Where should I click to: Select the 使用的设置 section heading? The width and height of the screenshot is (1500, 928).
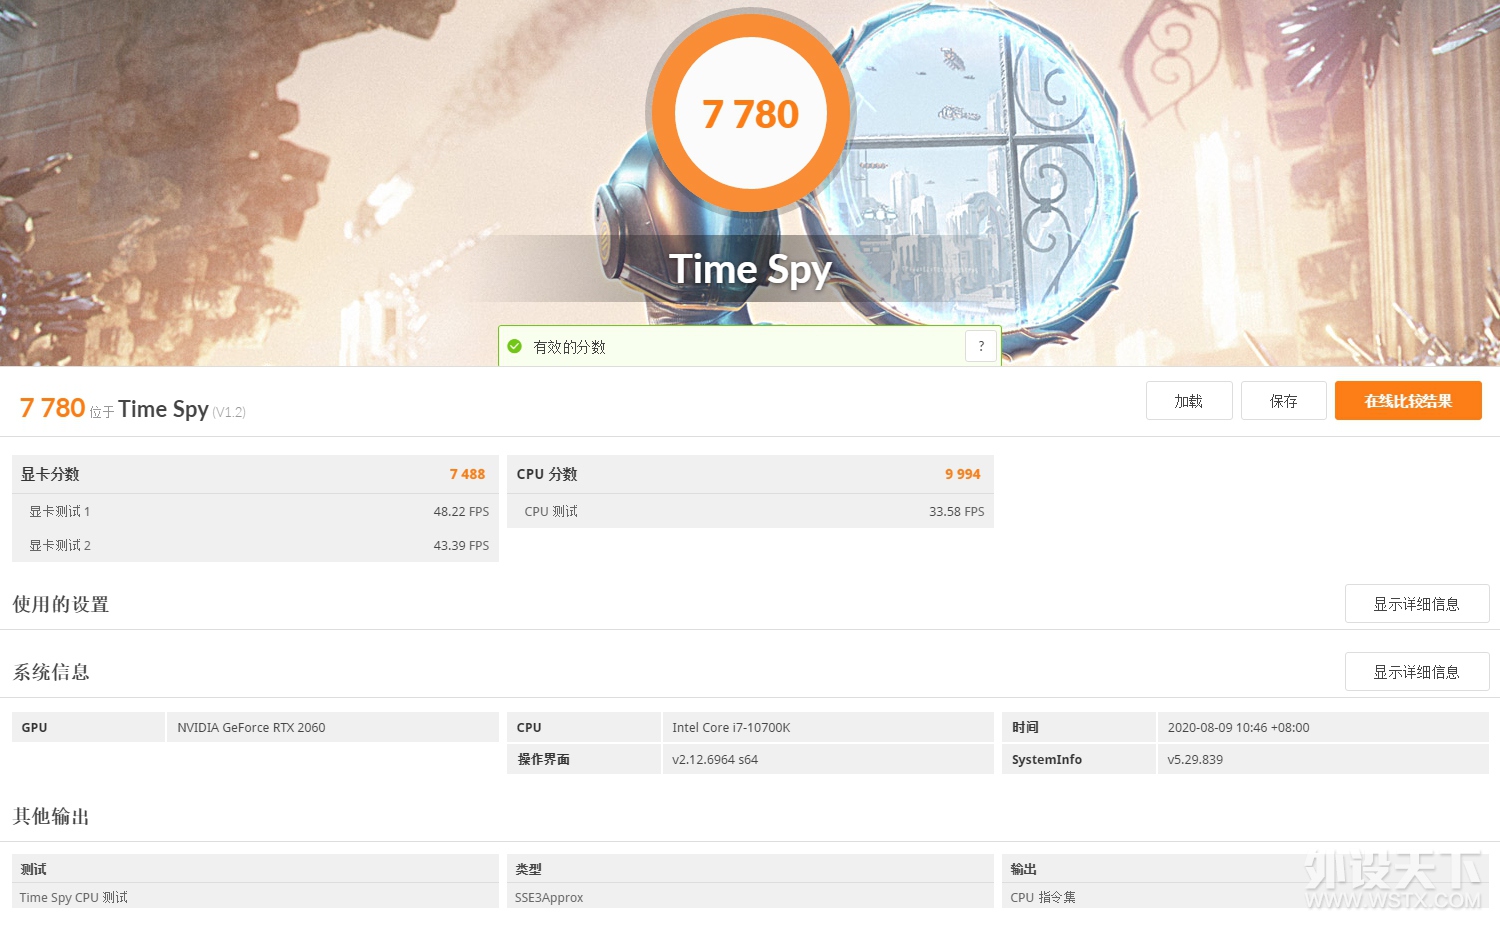[61, 604]
